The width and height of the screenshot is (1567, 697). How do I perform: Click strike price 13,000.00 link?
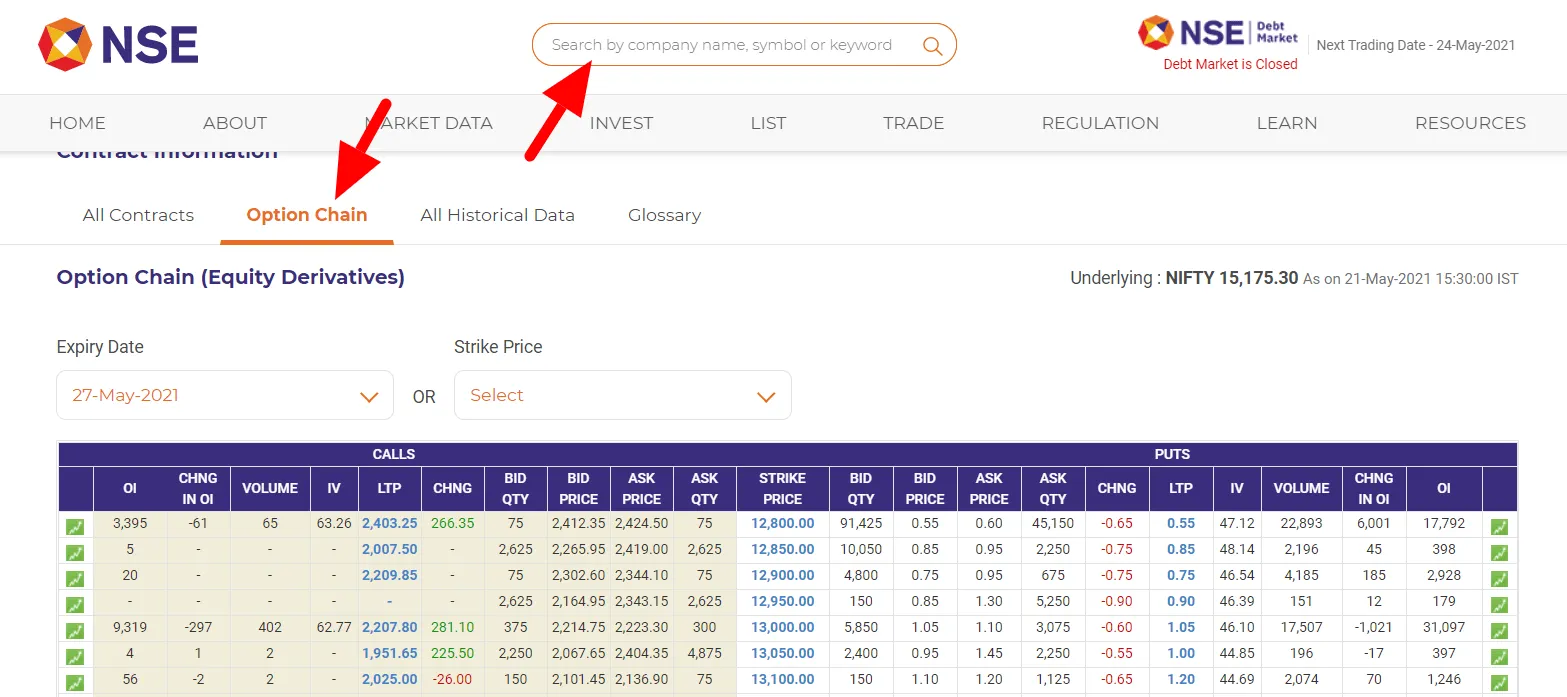(782, 628)
